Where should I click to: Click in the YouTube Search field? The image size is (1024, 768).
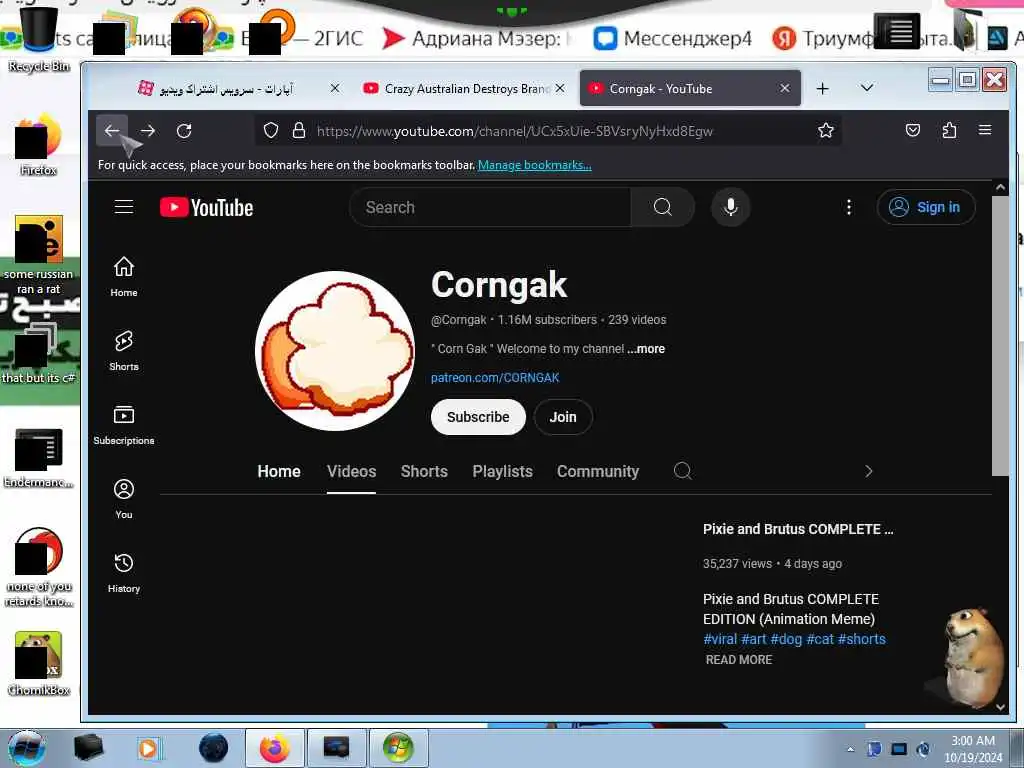[x=490, y=207]
